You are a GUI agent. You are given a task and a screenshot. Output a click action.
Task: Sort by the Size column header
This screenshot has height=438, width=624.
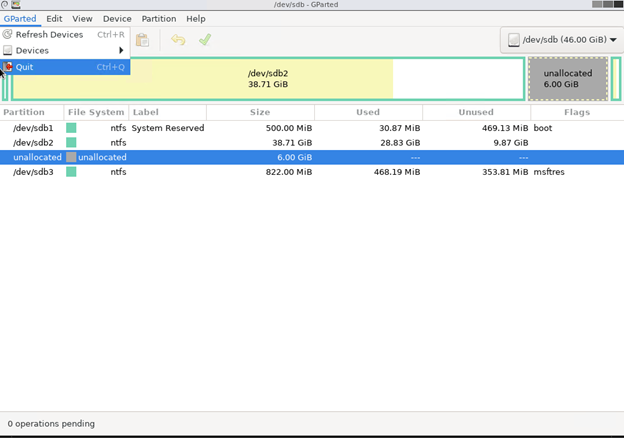coord(260,112)
